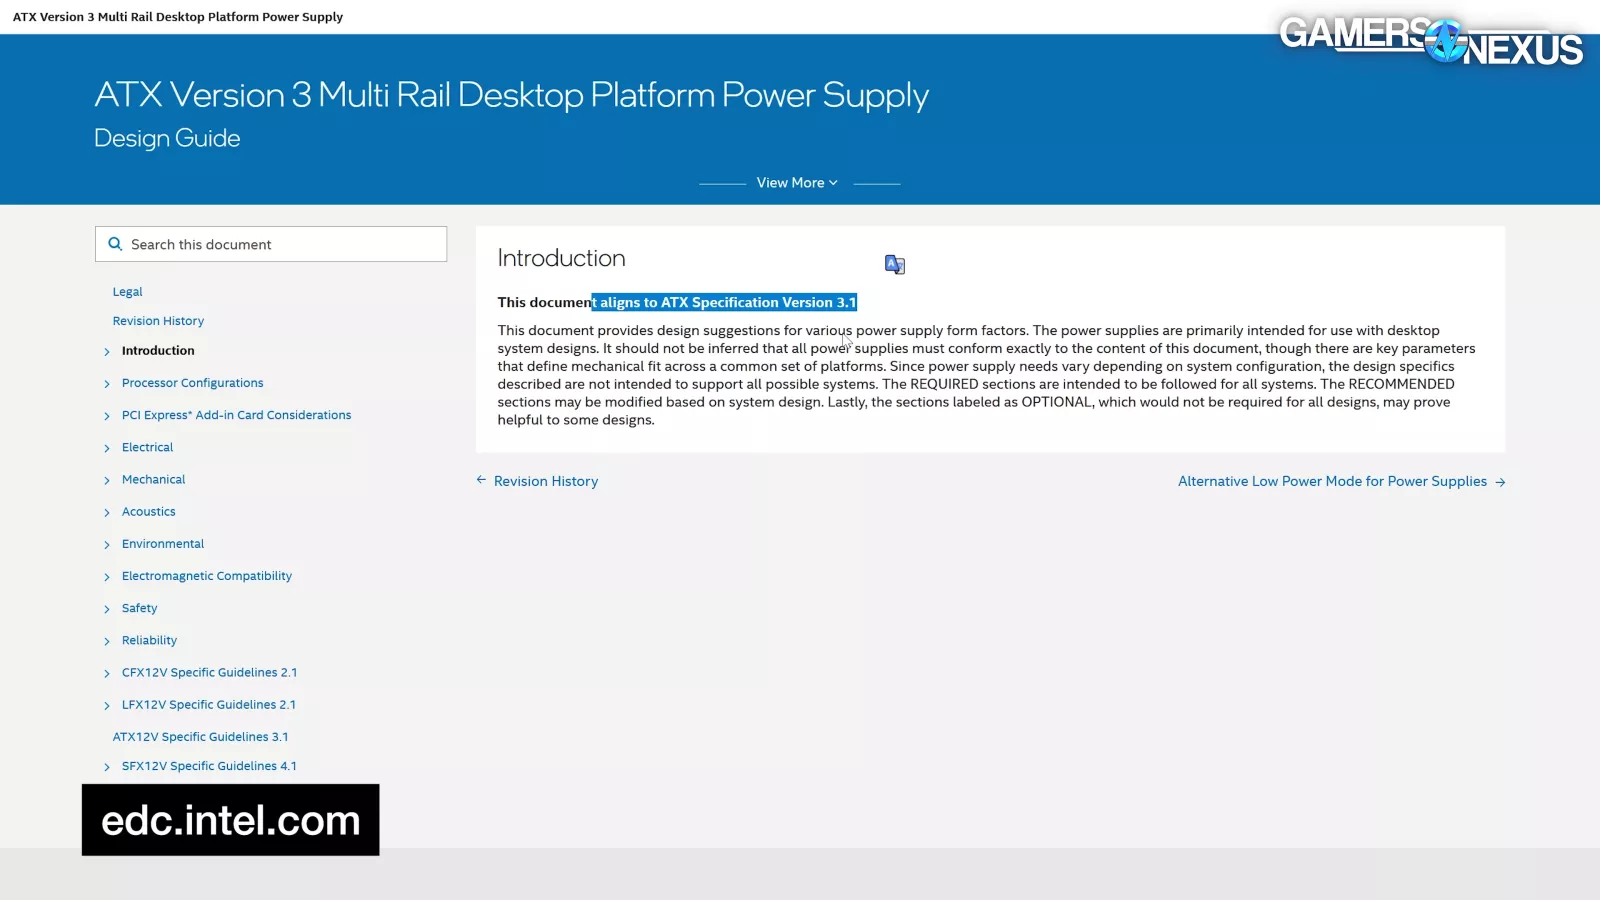Expand the Mechanical section chevron
The height and width of the screenshot is (900, 1600).
click(x=107, y=480)
